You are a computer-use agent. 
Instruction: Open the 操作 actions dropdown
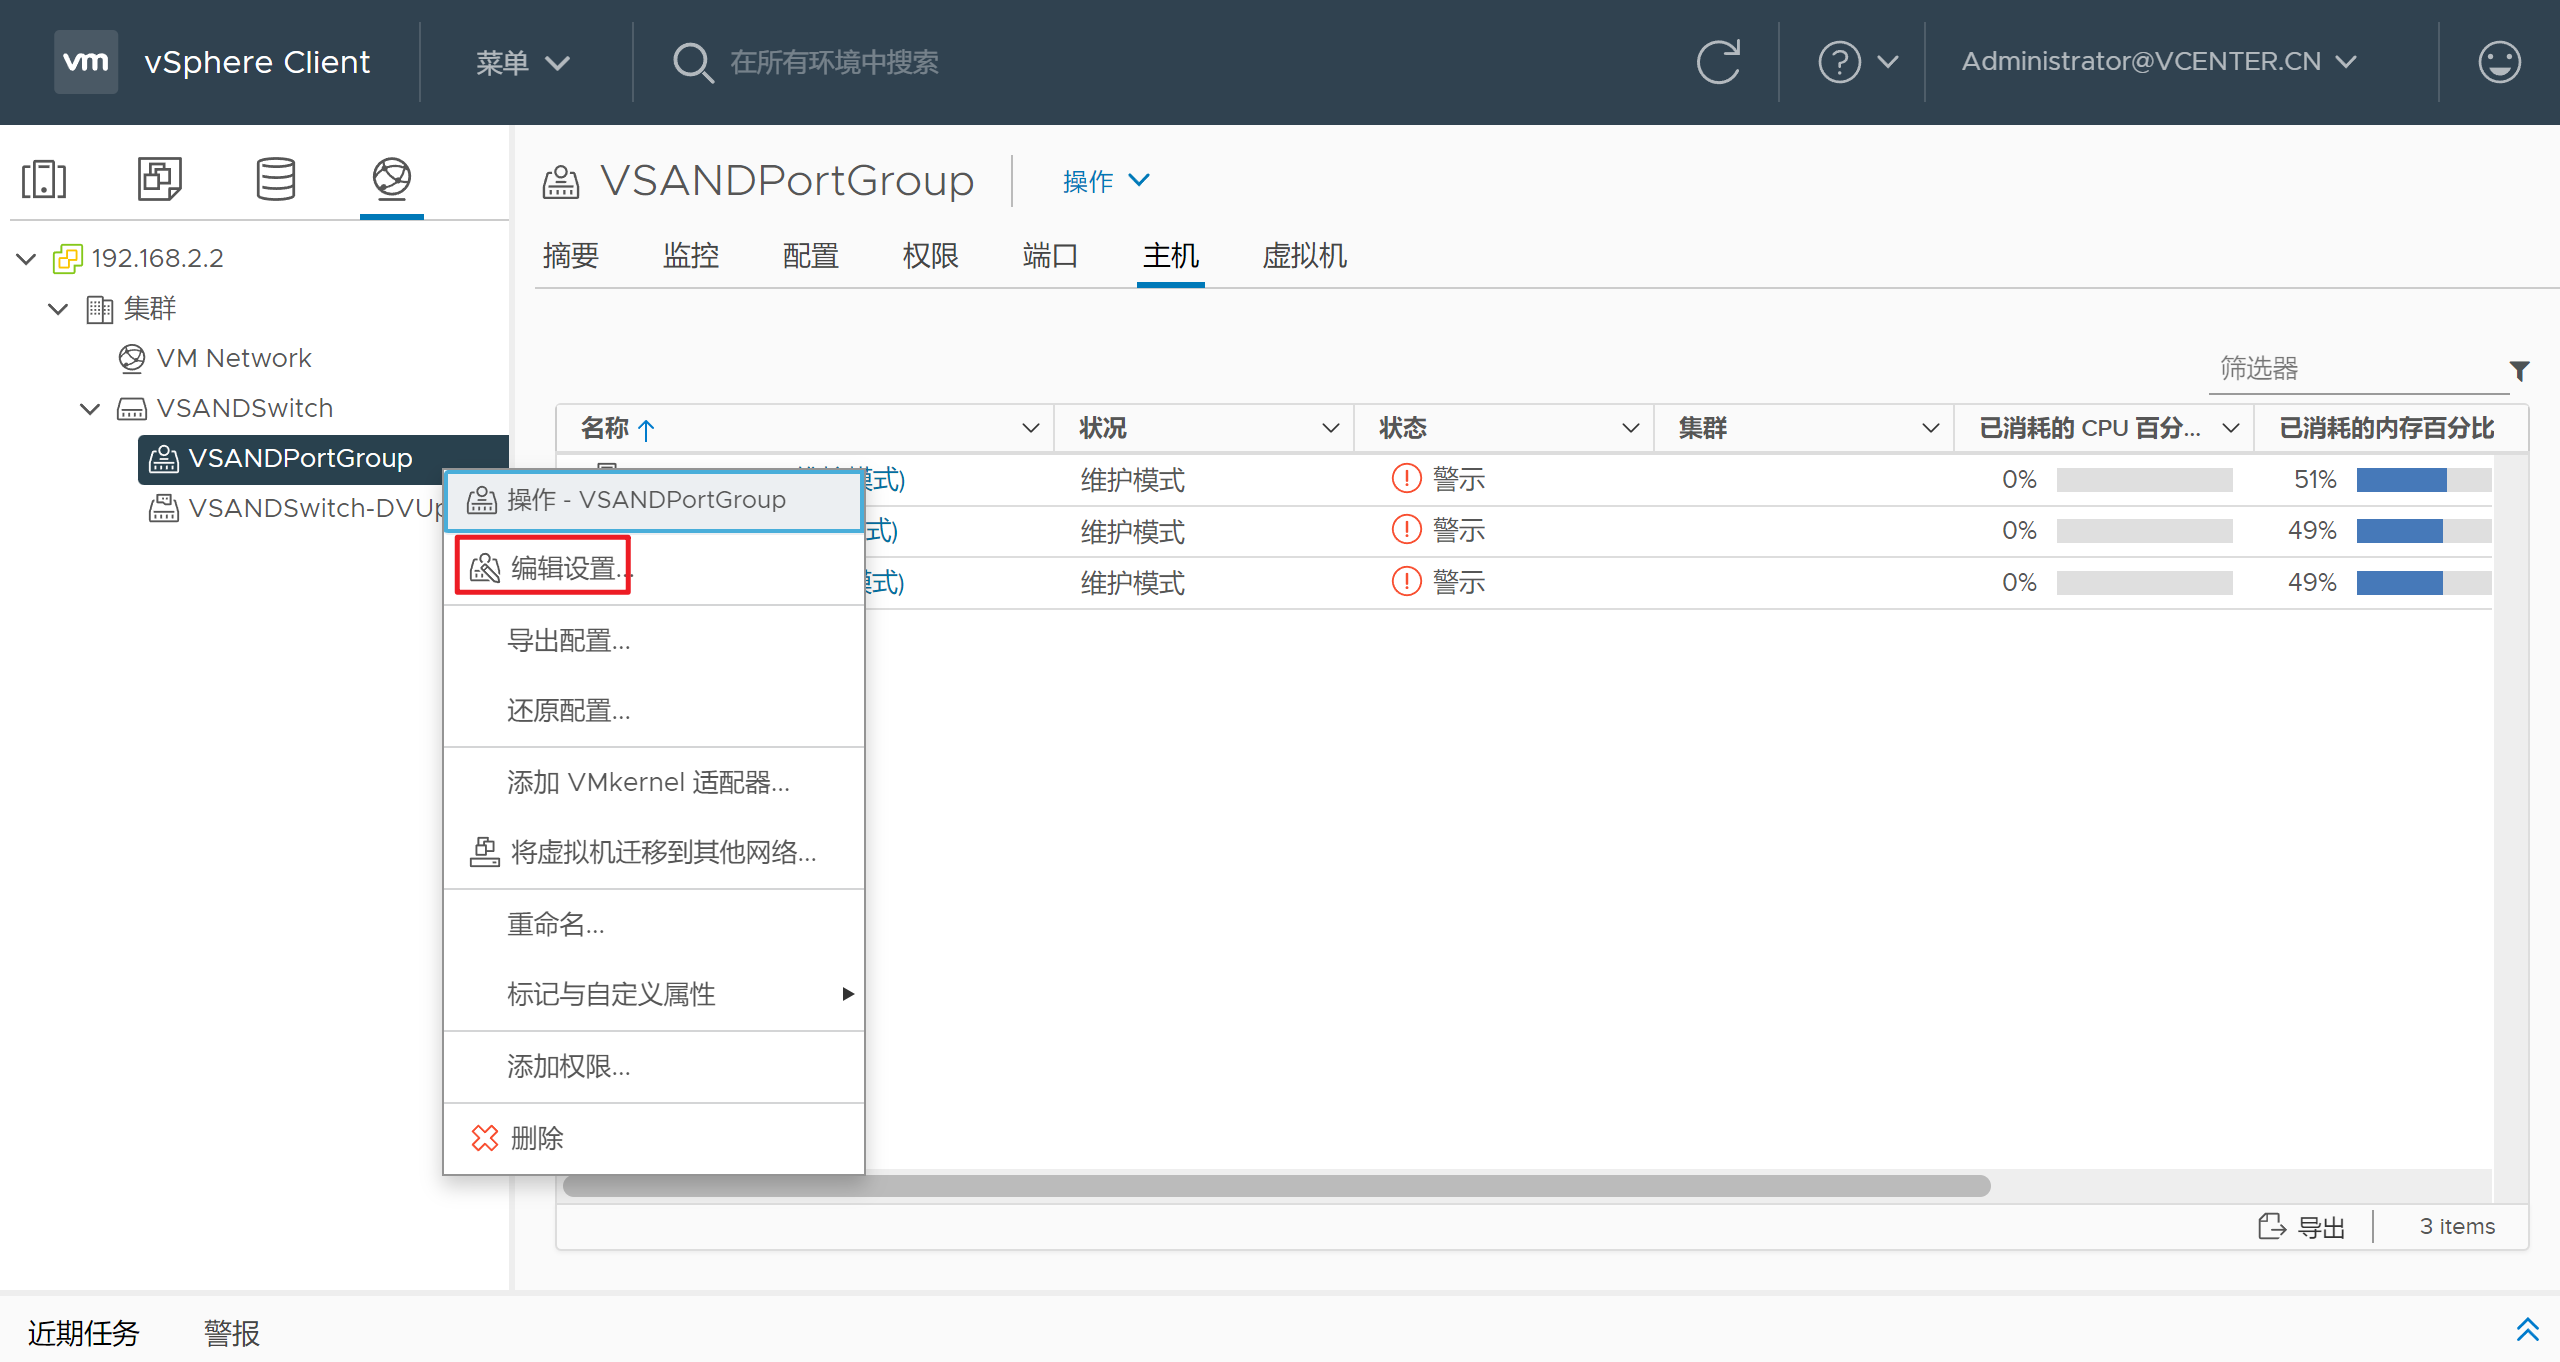(1107, 181)
